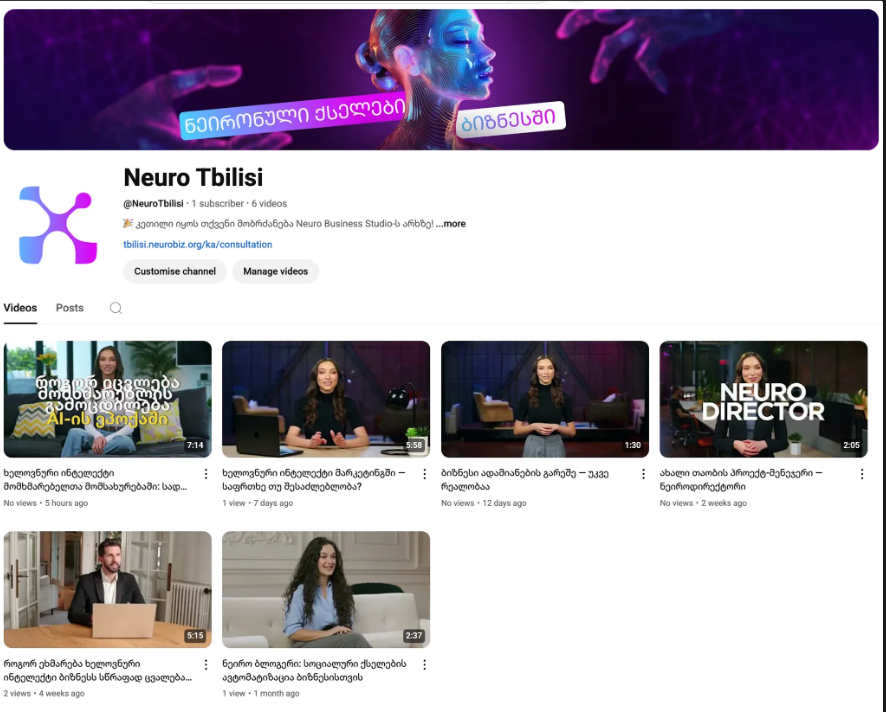Open the tbilisi.neurobiz.org consultation link
This screenshot has height=712, width=886.
pyautogui.click(x=198, y=244)
